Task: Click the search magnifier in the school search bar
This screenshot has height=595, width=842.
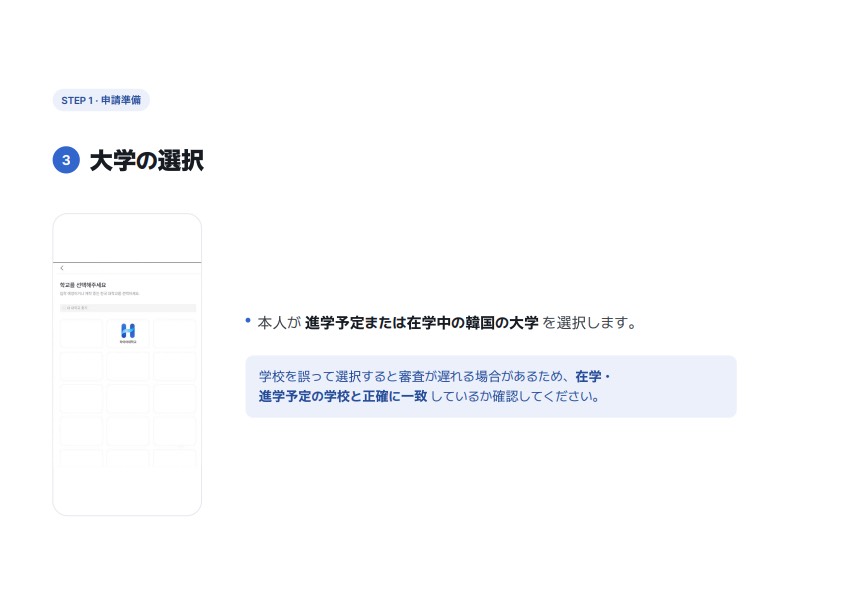Action: click(63, 308)
